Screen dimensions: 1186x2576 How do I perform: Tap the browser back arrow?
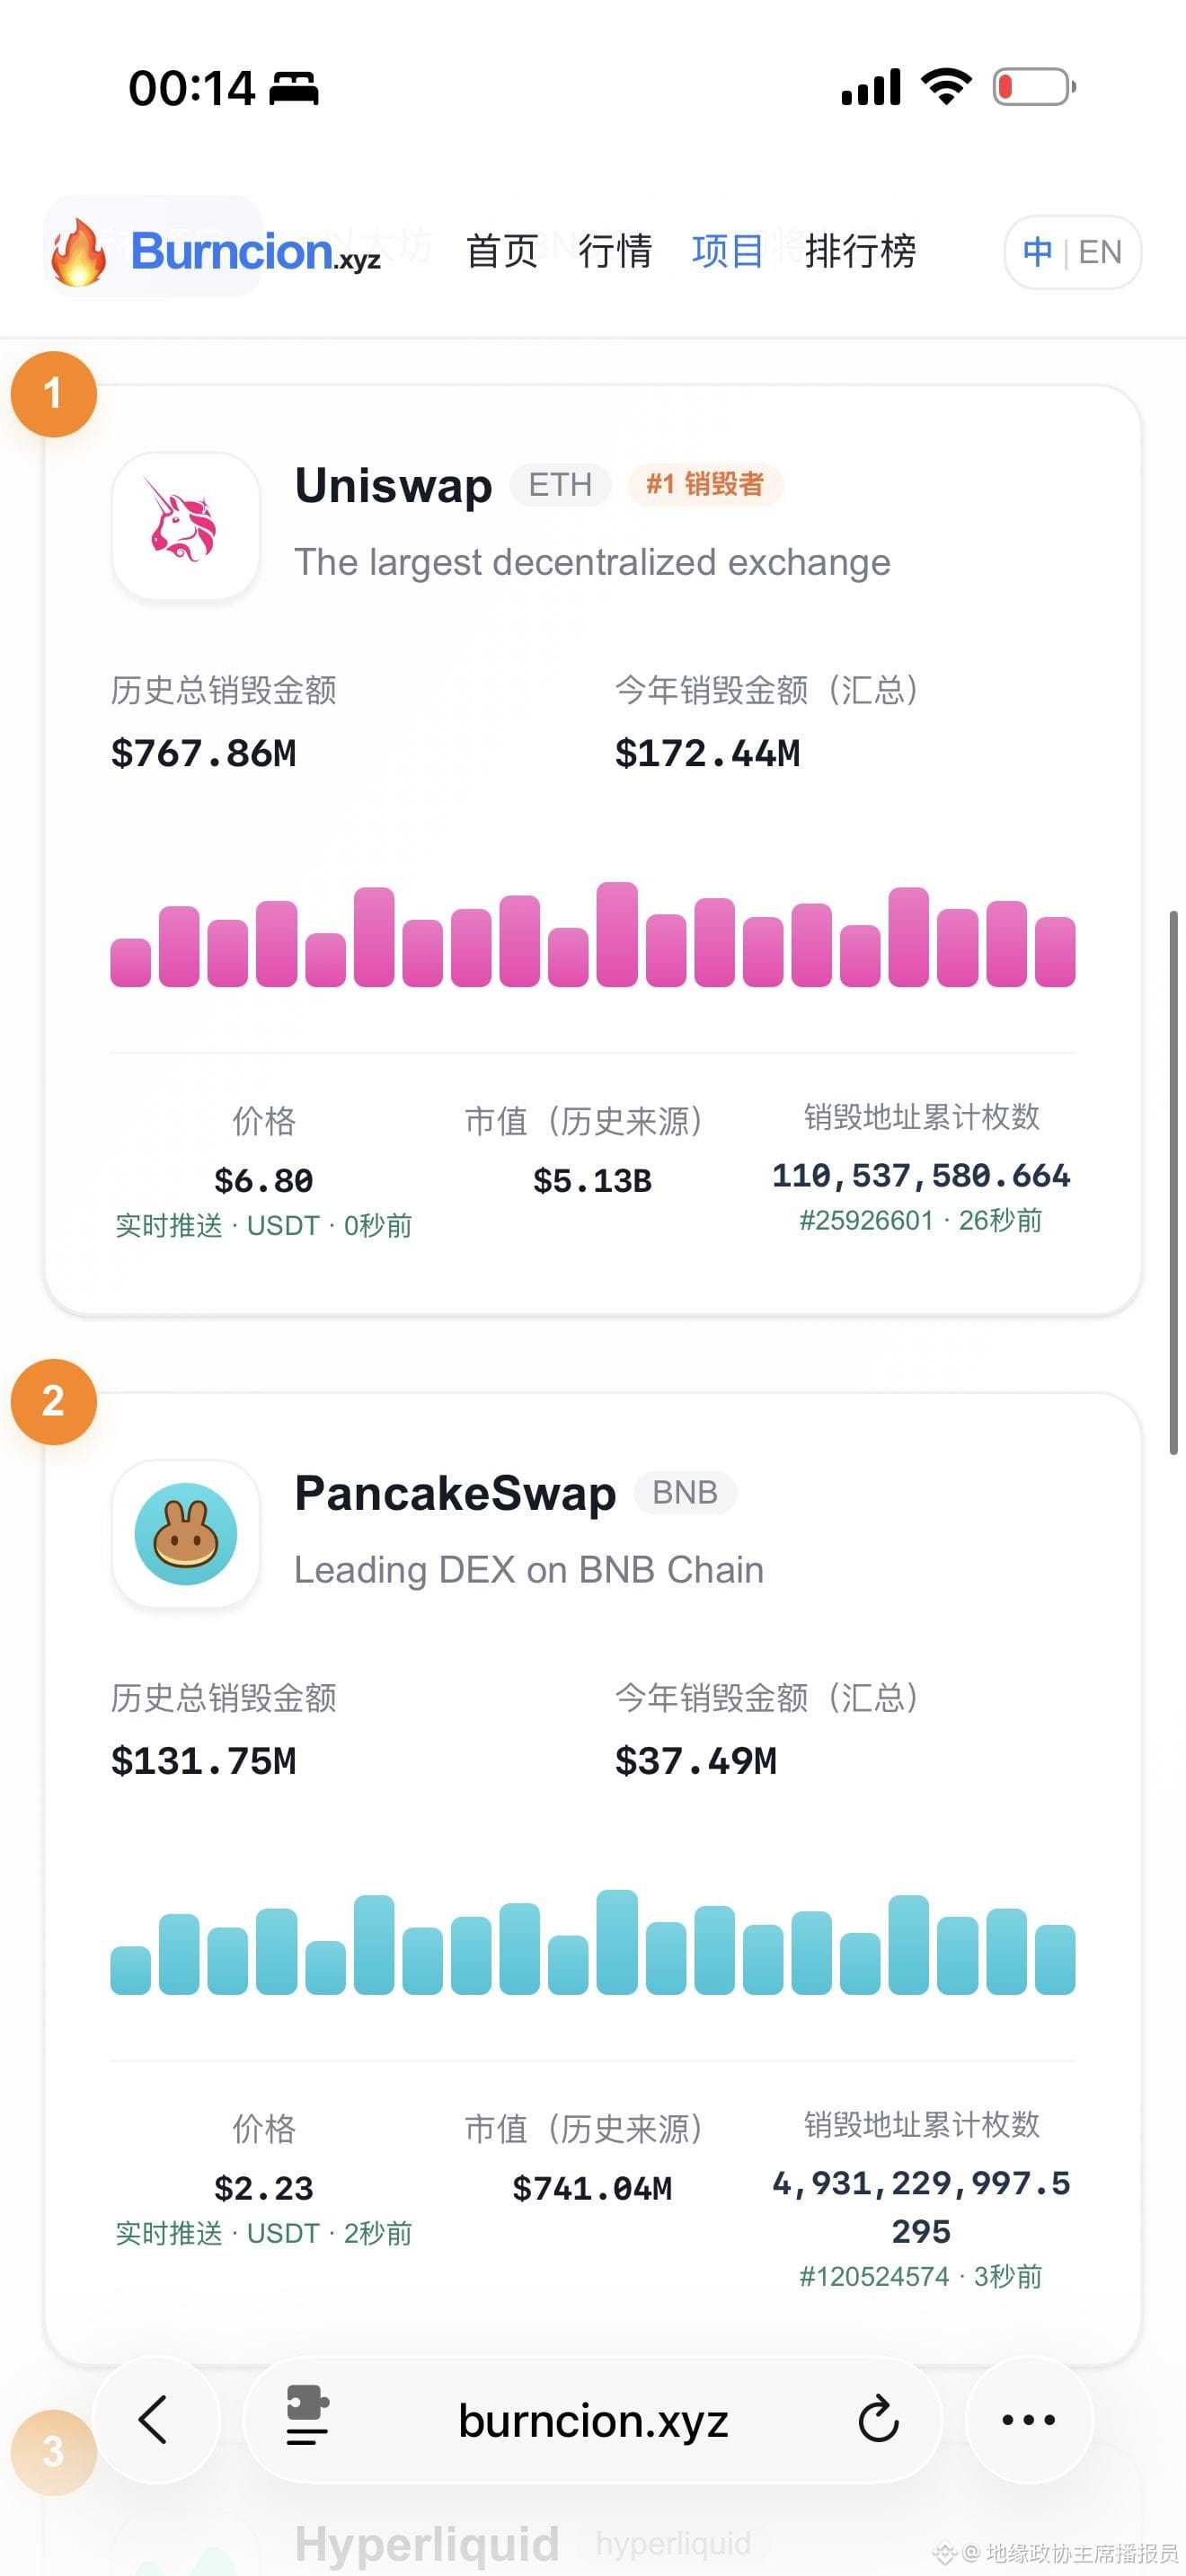[154, 2419]
